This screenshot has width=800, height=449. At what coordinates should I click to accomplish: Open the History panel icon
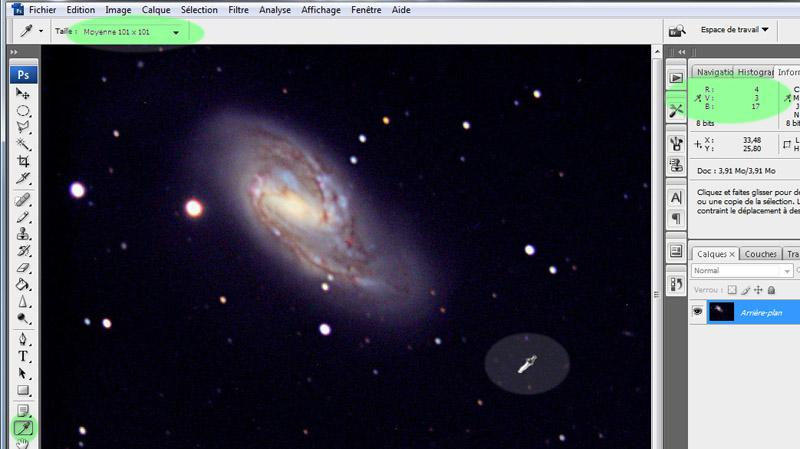[676, 284]
